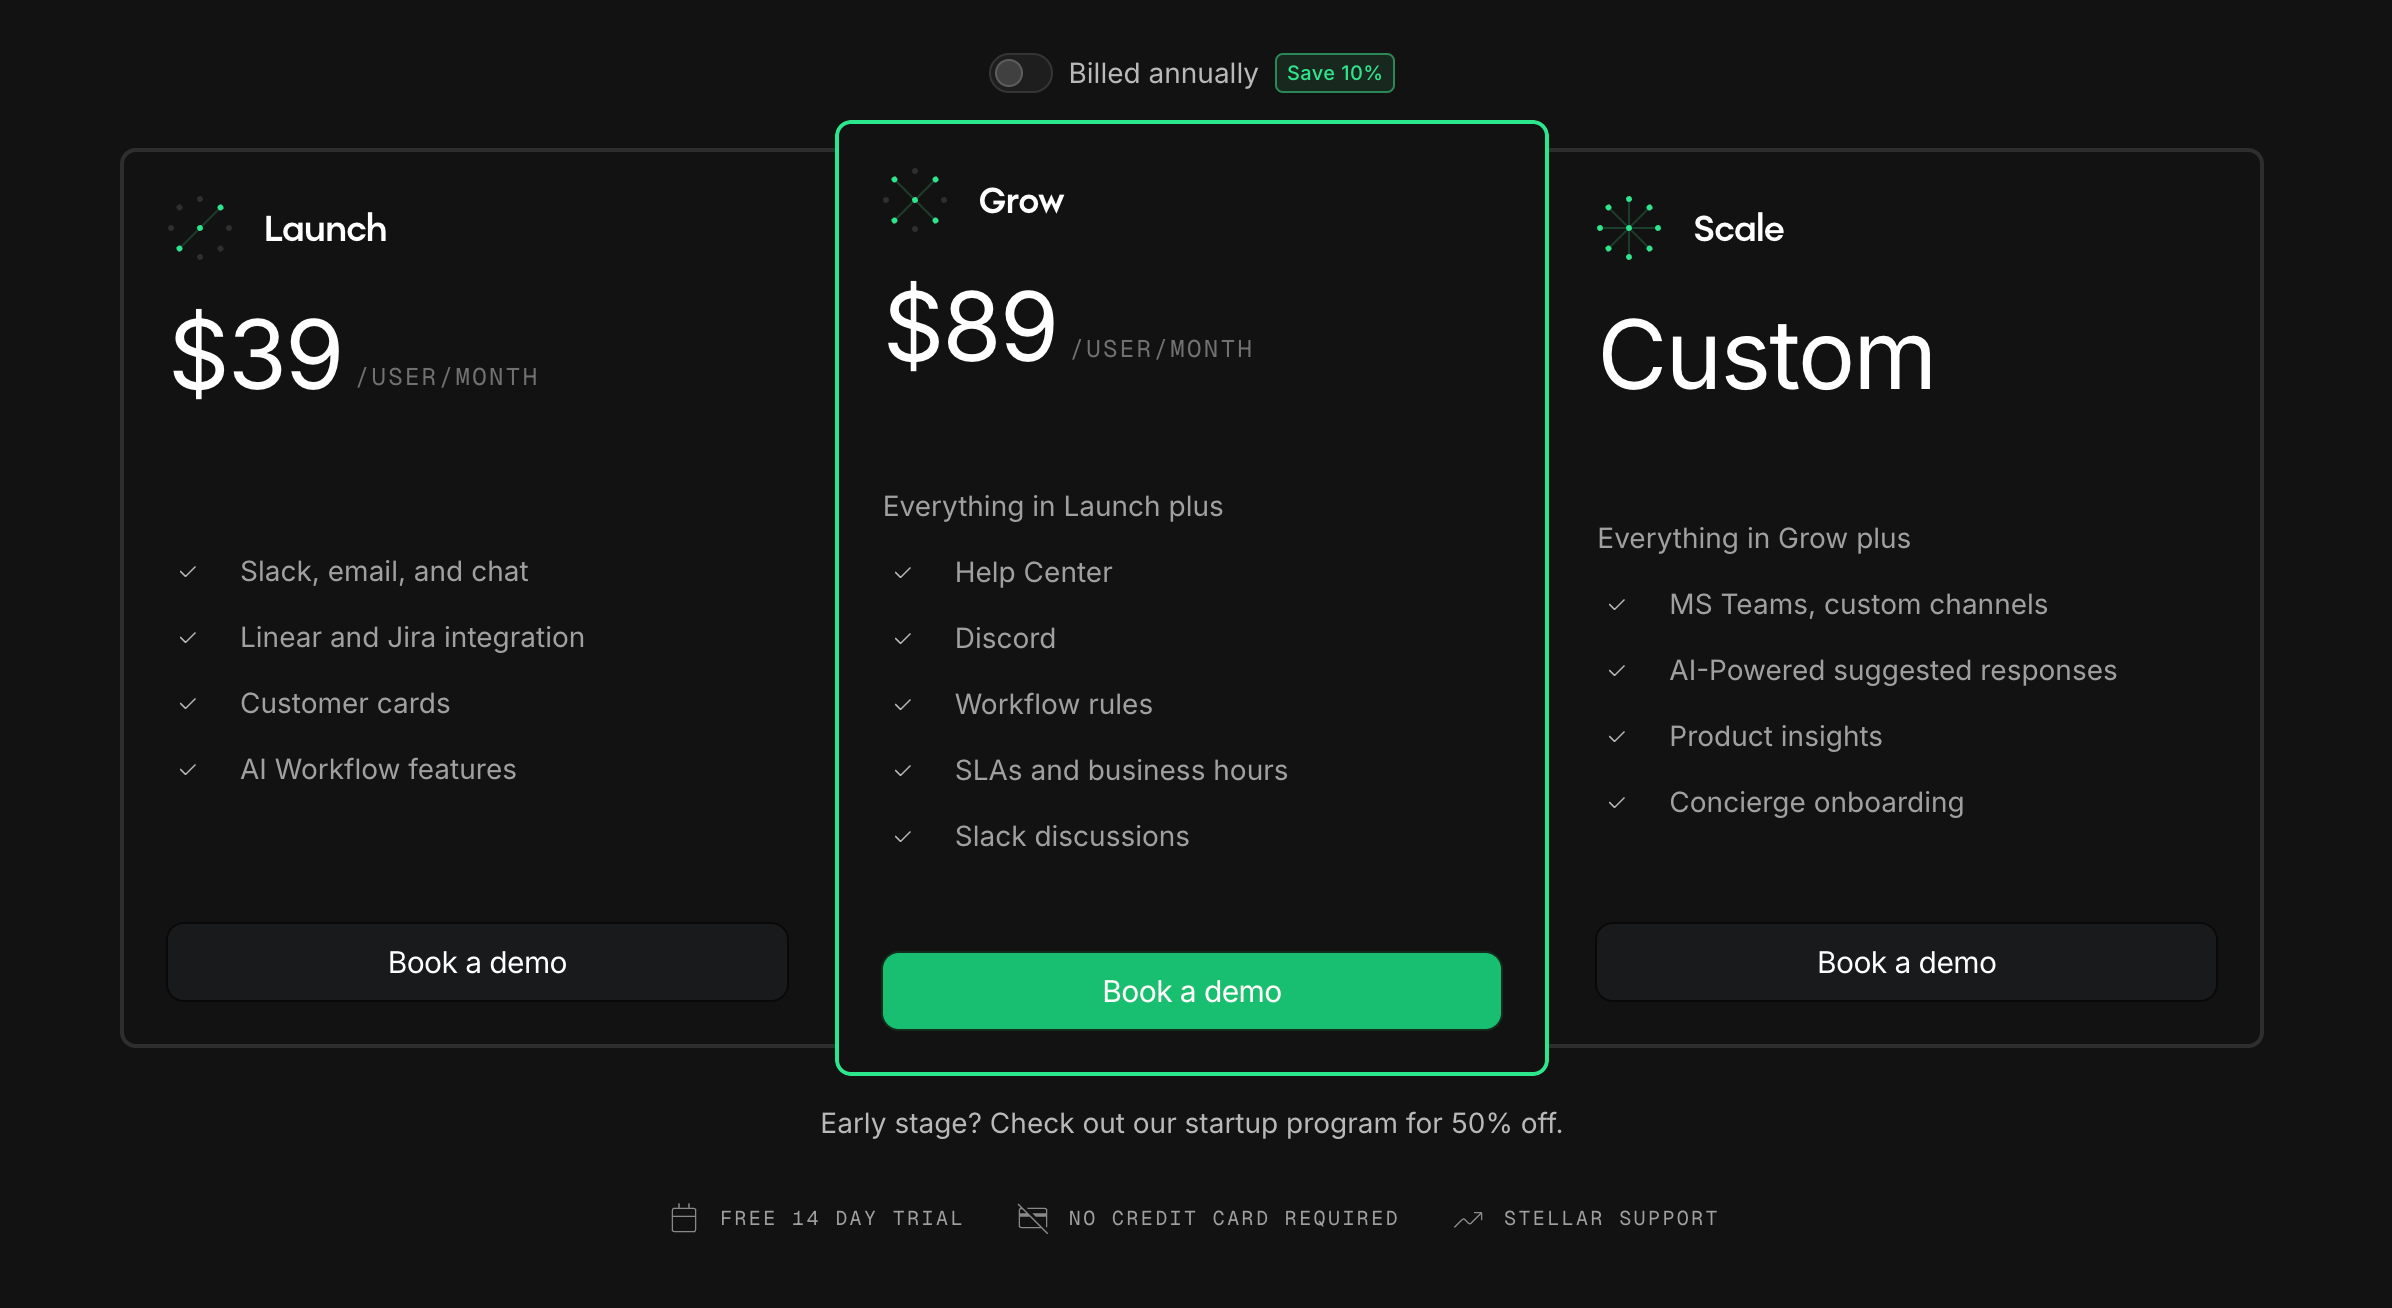Image resolution: width=2392 pixels, height=1308 pixels.
Task: Book a demo for the Launch plan
Action: click(476, 962)
